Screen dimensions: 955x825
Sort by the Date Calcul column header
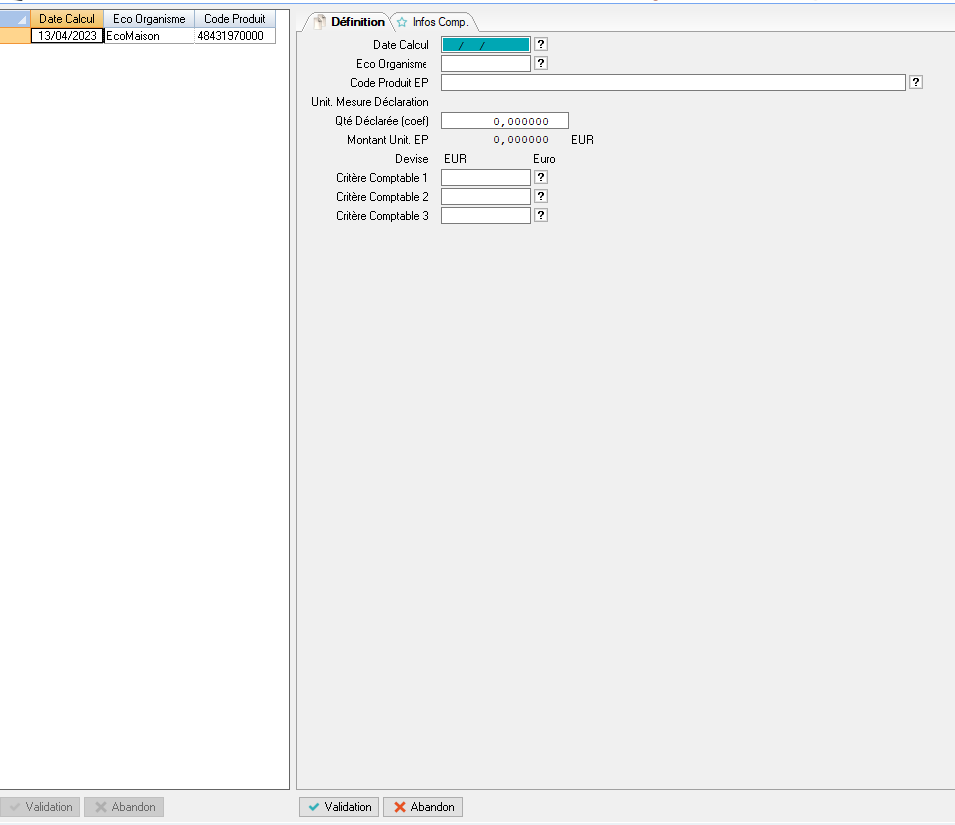point(67,19)
